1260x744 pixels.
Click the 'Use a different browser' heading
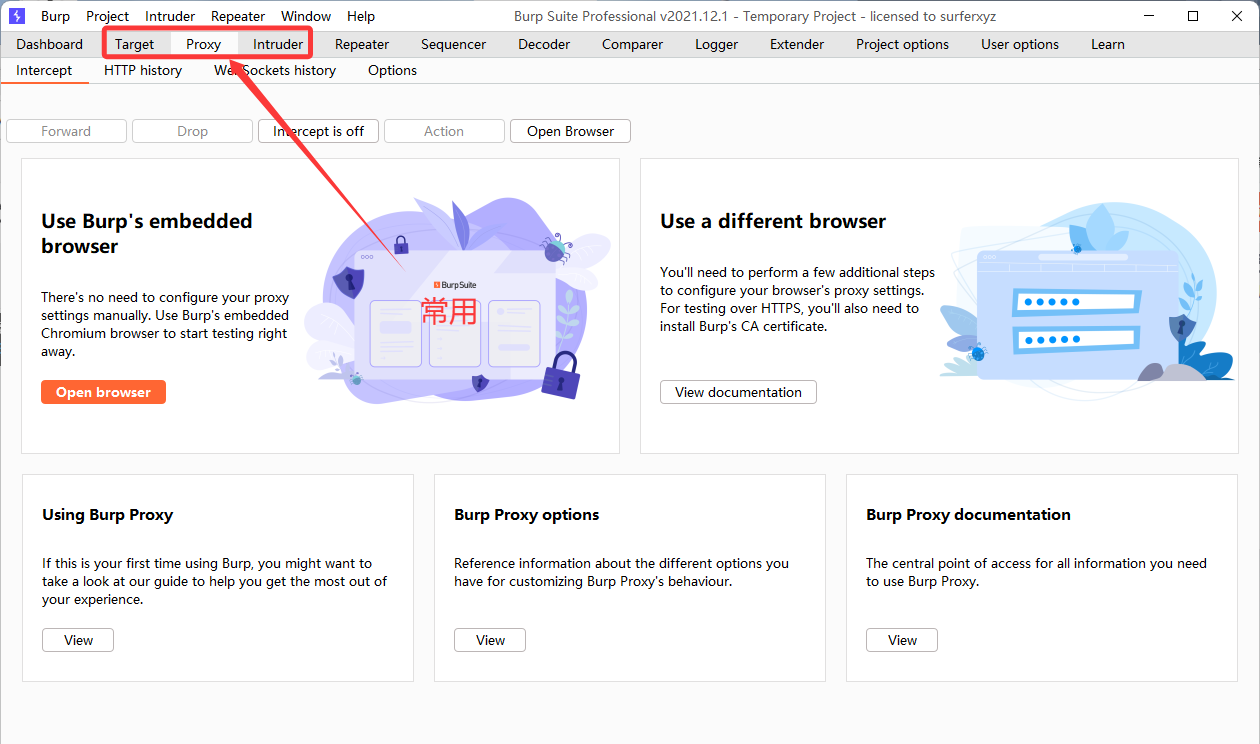[773, 221]
